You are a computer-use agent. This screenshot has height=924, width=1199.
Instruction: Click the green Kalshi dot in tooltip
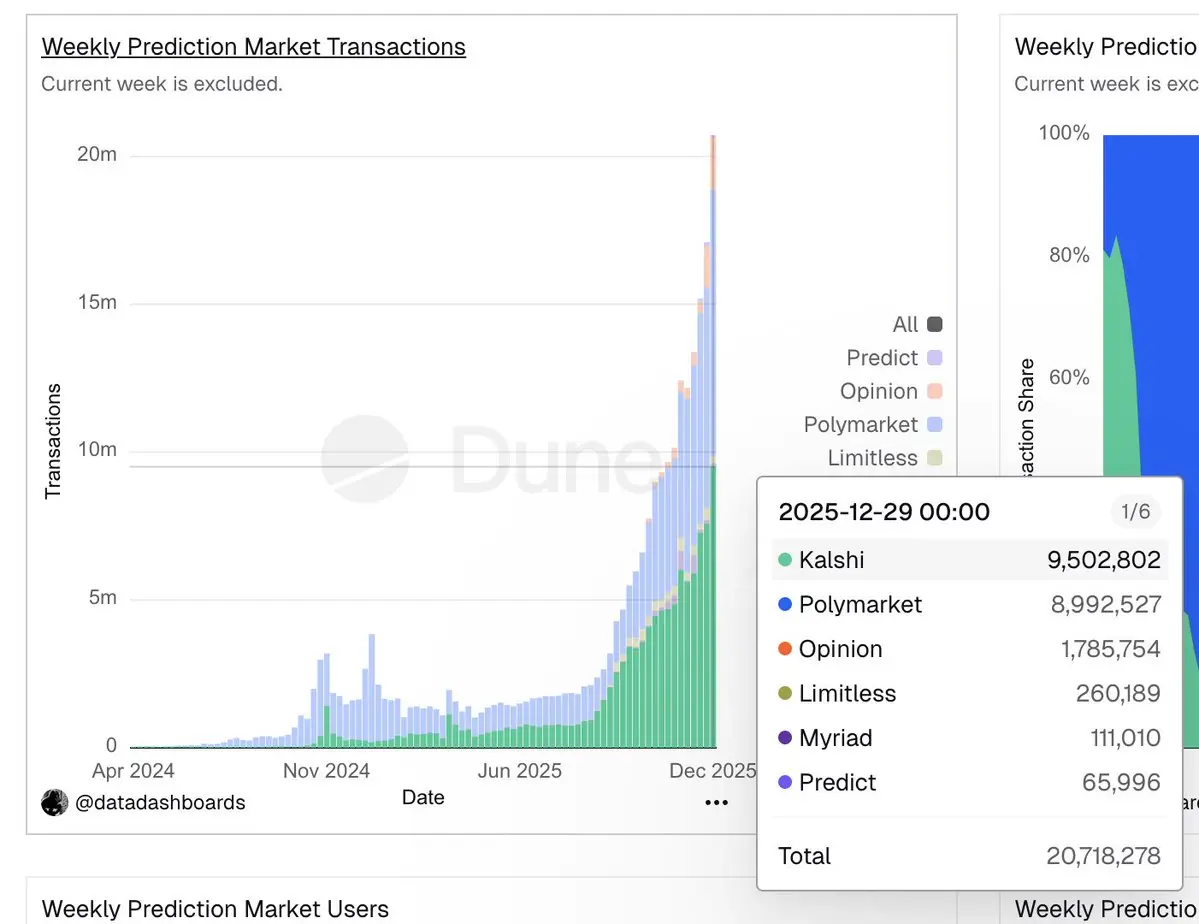[x=785, y=560]
